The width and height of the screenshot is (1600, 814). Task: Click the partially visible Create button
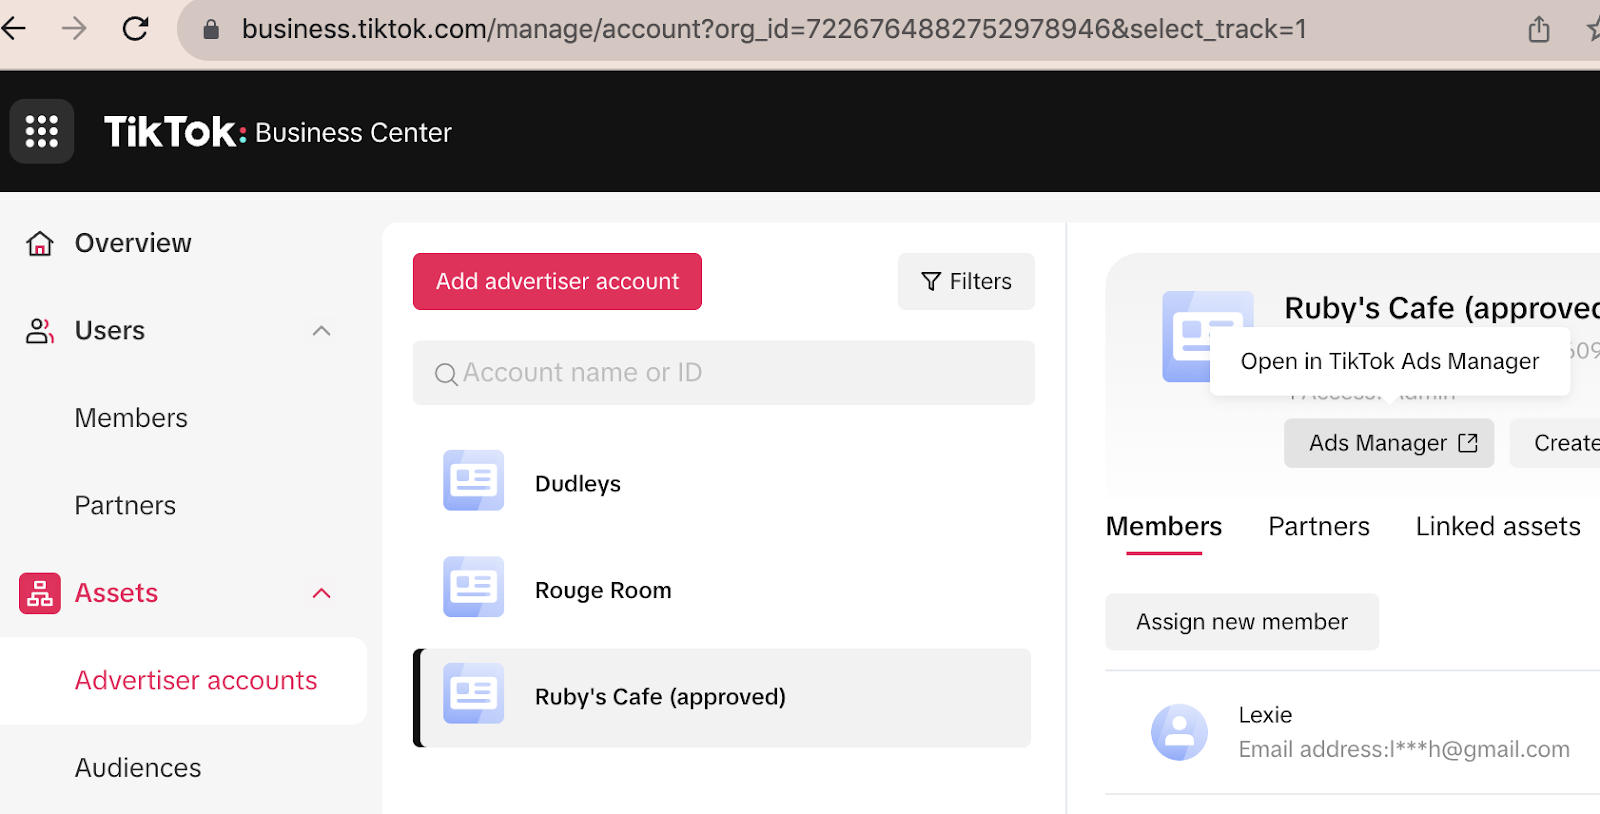[1556, 443]
